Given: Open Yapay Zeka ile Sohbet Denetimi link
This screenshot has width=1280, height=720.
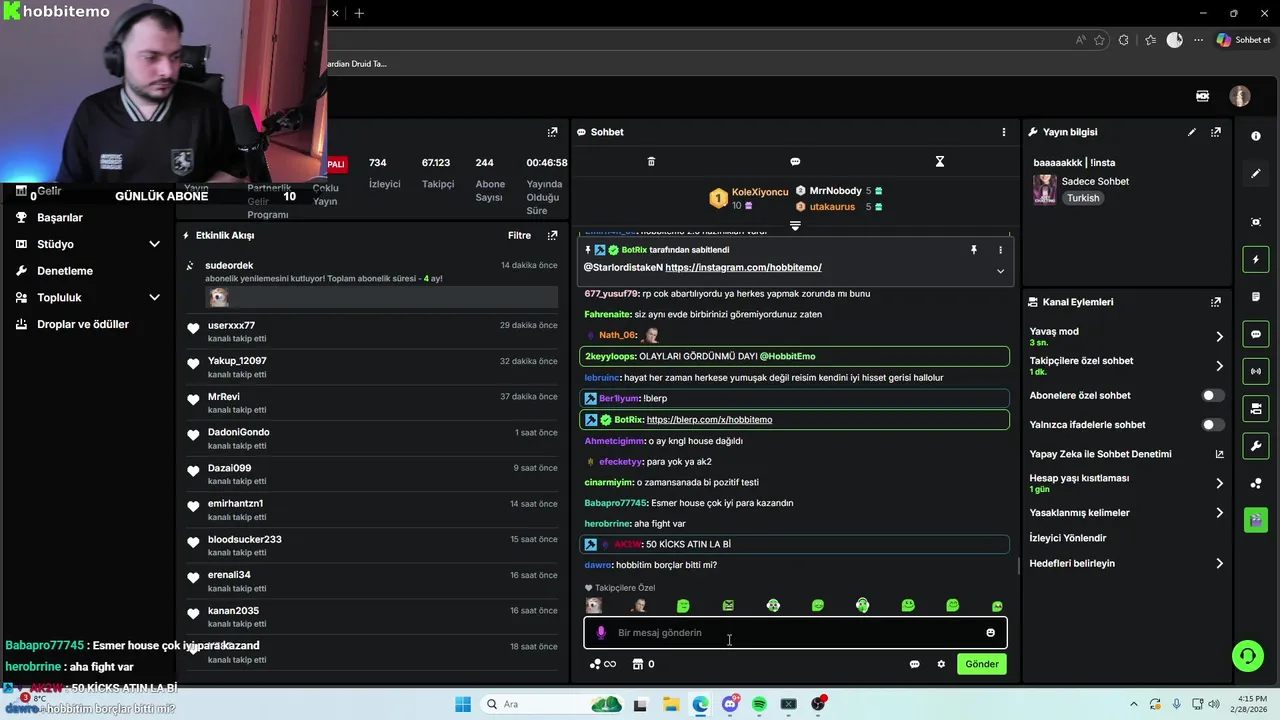Looking at the screenshot, I should (x=1219, y=454).
